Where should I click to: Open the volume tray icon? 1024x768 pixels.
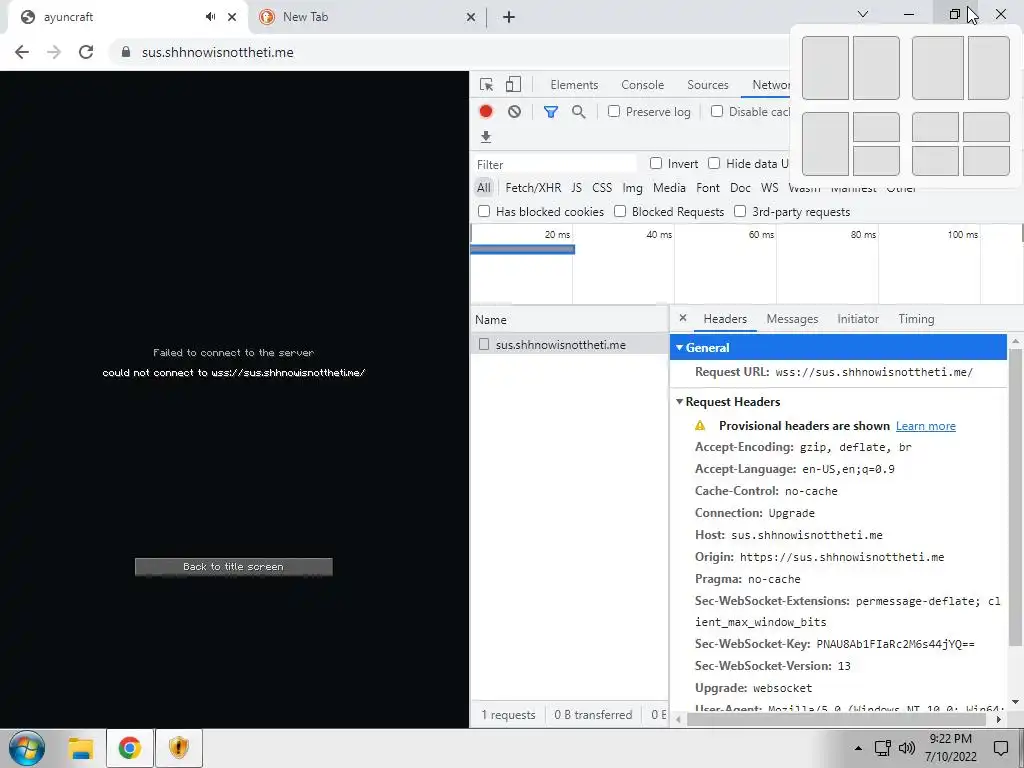pyautogui.click(x=906, y=748)
